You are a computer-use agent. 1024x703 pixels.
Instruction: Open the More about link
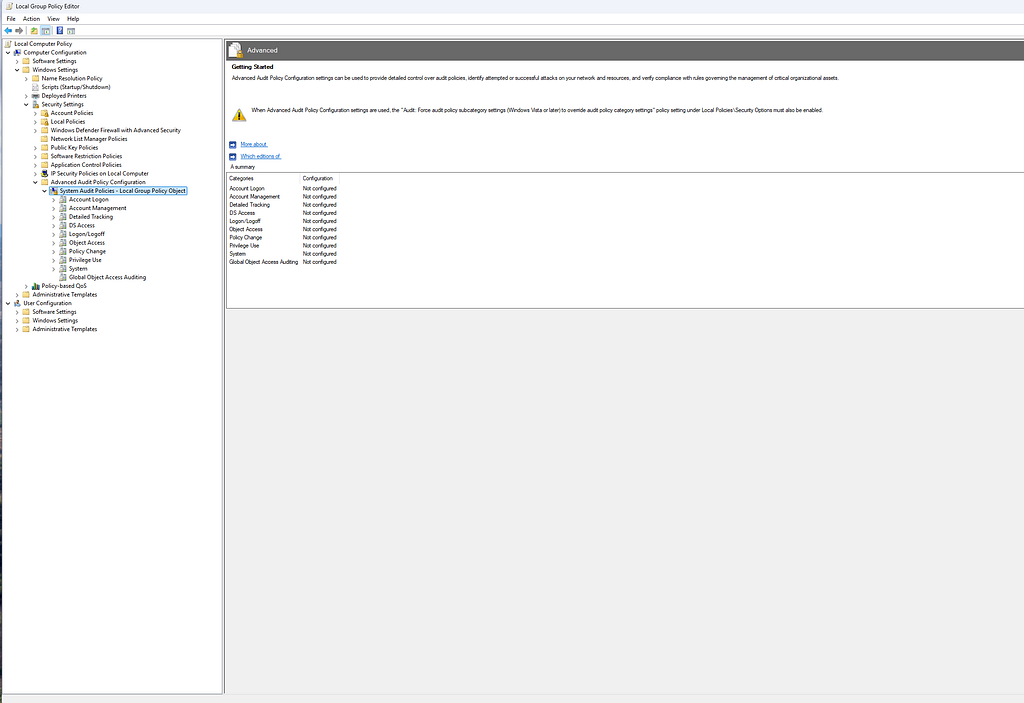pyautogui.click(x=253, y=144)
